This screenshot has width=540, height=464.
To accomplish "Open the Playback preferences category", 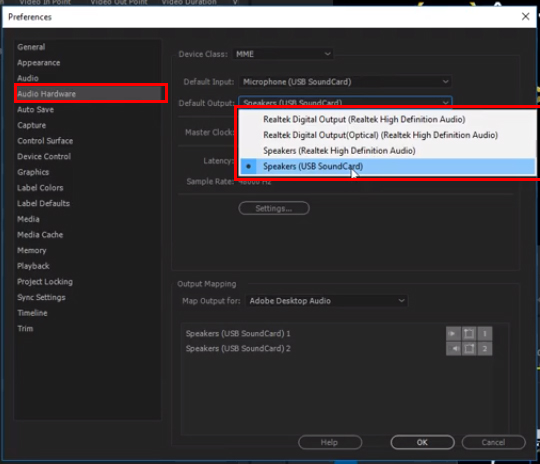I will 33,266.
